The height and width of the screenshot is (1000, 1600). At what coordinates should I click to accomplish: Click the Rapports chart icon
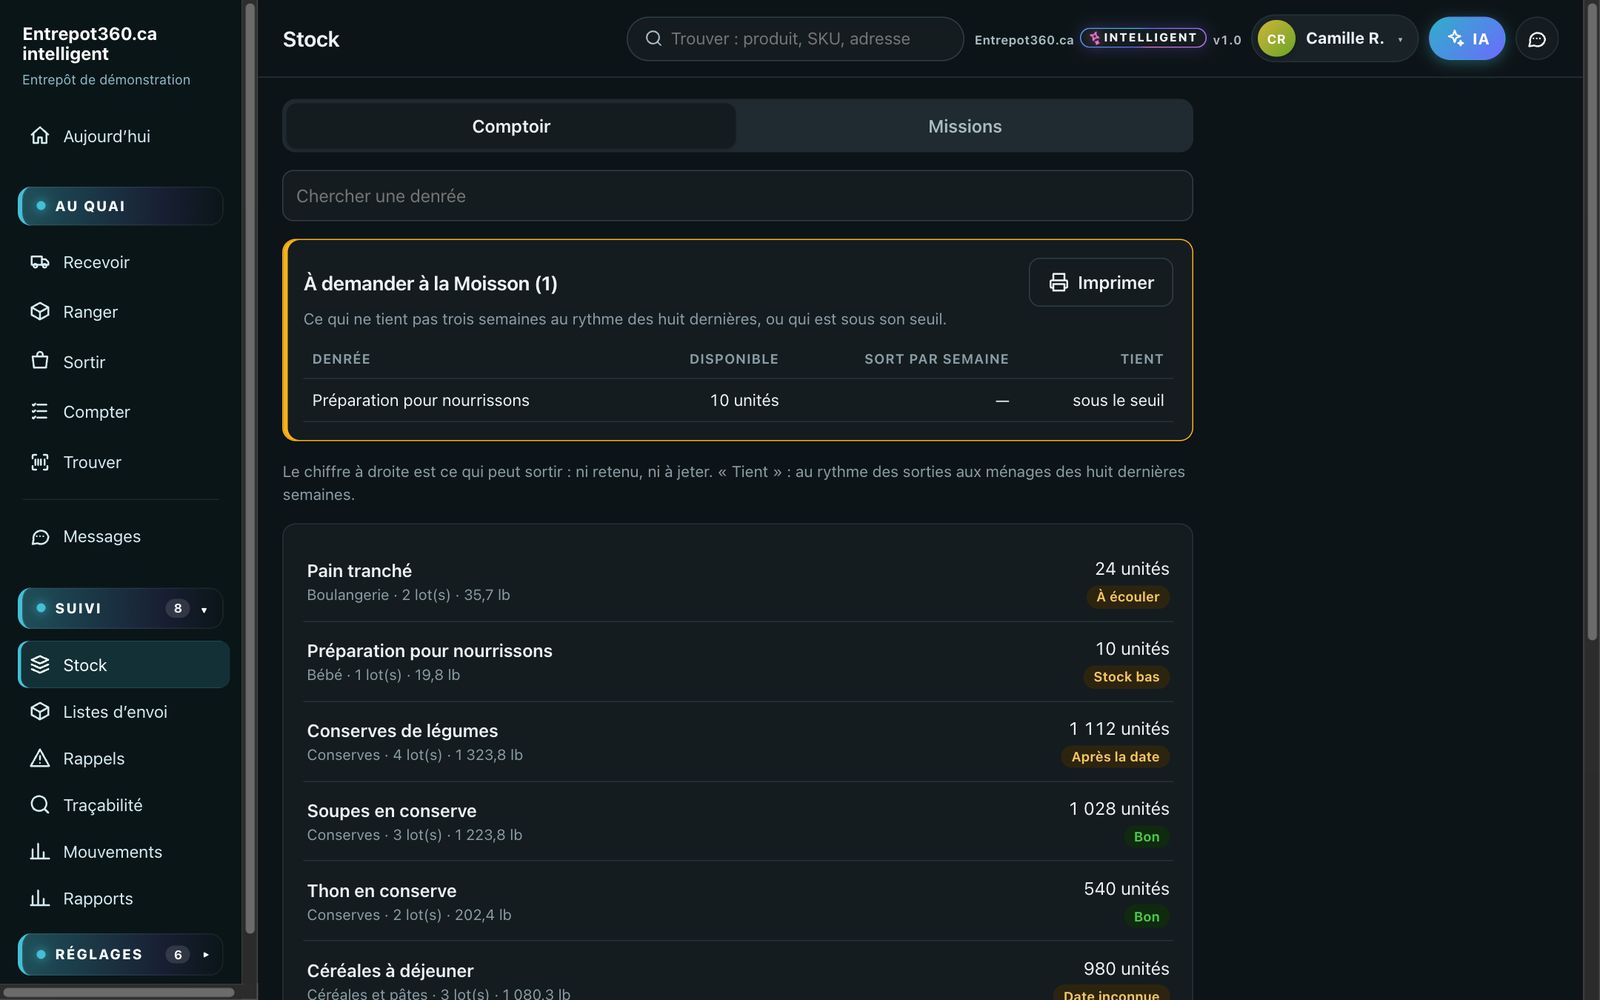coord(40,898)
